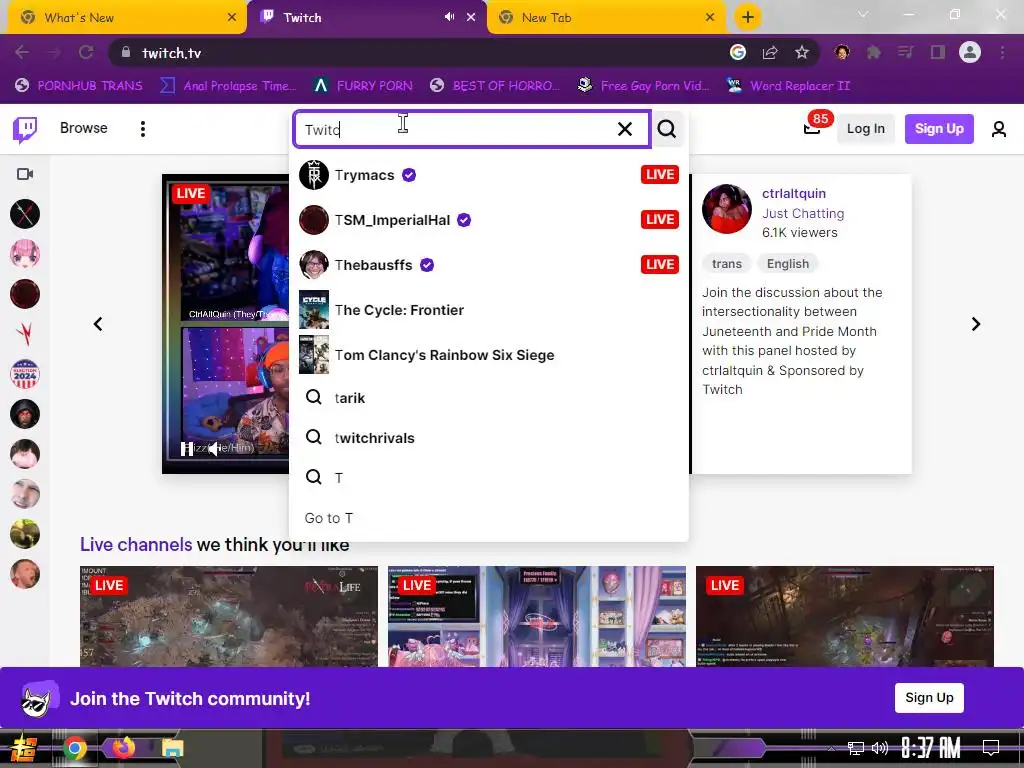Pick the single letter T search suggestion
1024x768 pixels.
[x=488, y=477]
